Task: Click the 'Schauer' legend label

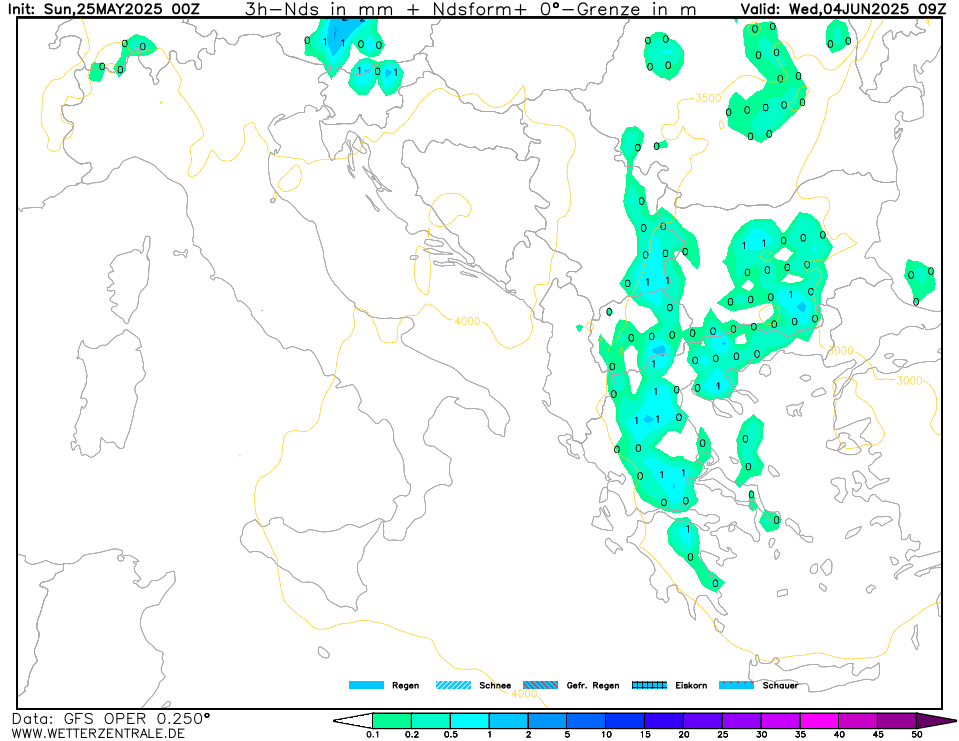Action: tap(780, 685)
